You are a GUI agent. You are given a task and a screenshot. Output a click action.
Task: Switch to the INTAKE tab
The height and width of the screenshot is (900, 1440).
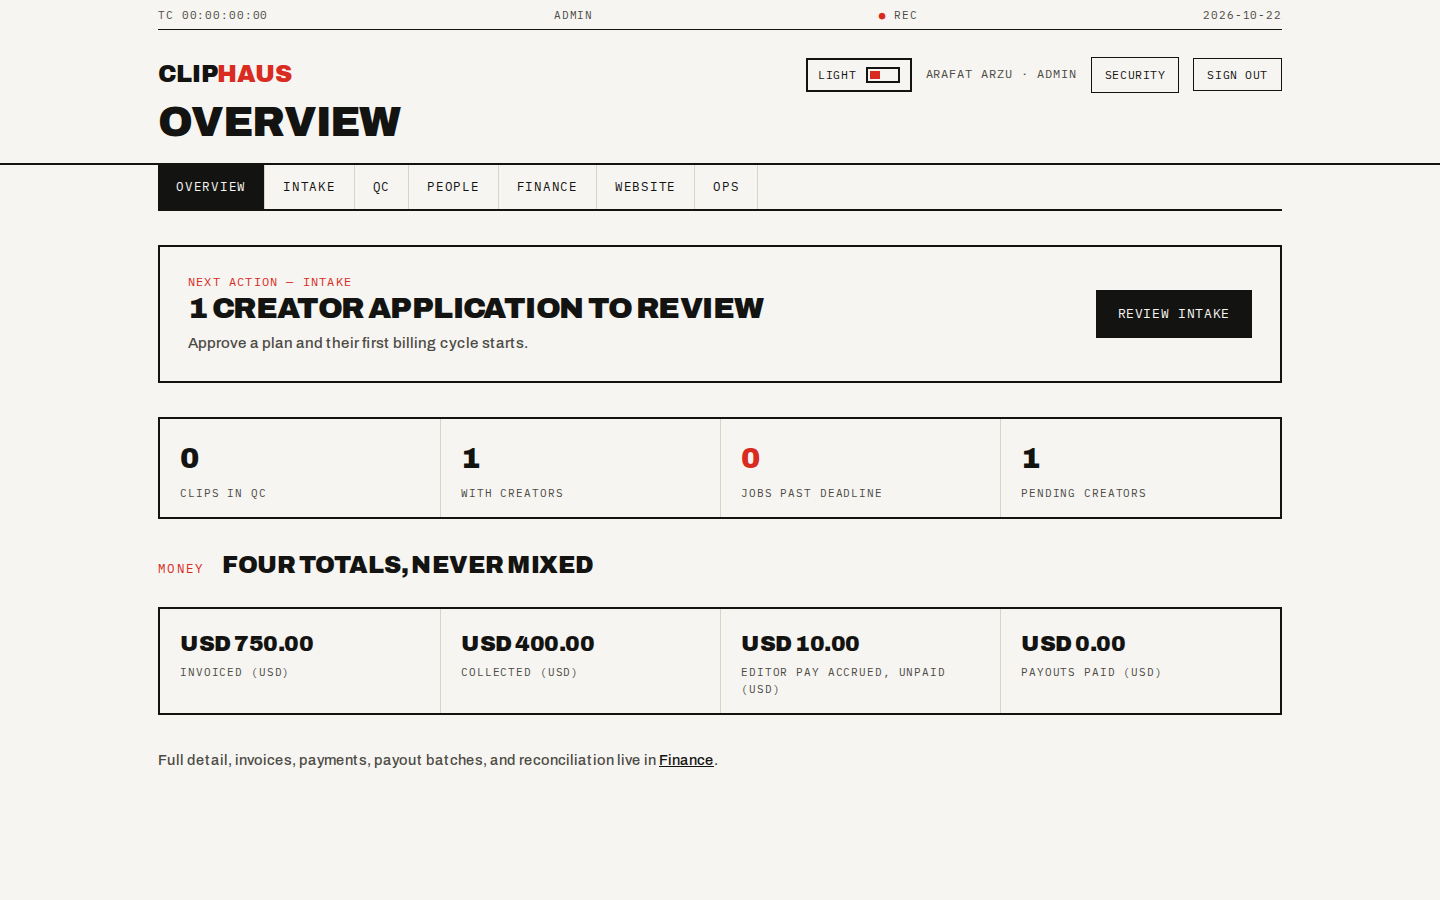[x=309, y=187]
